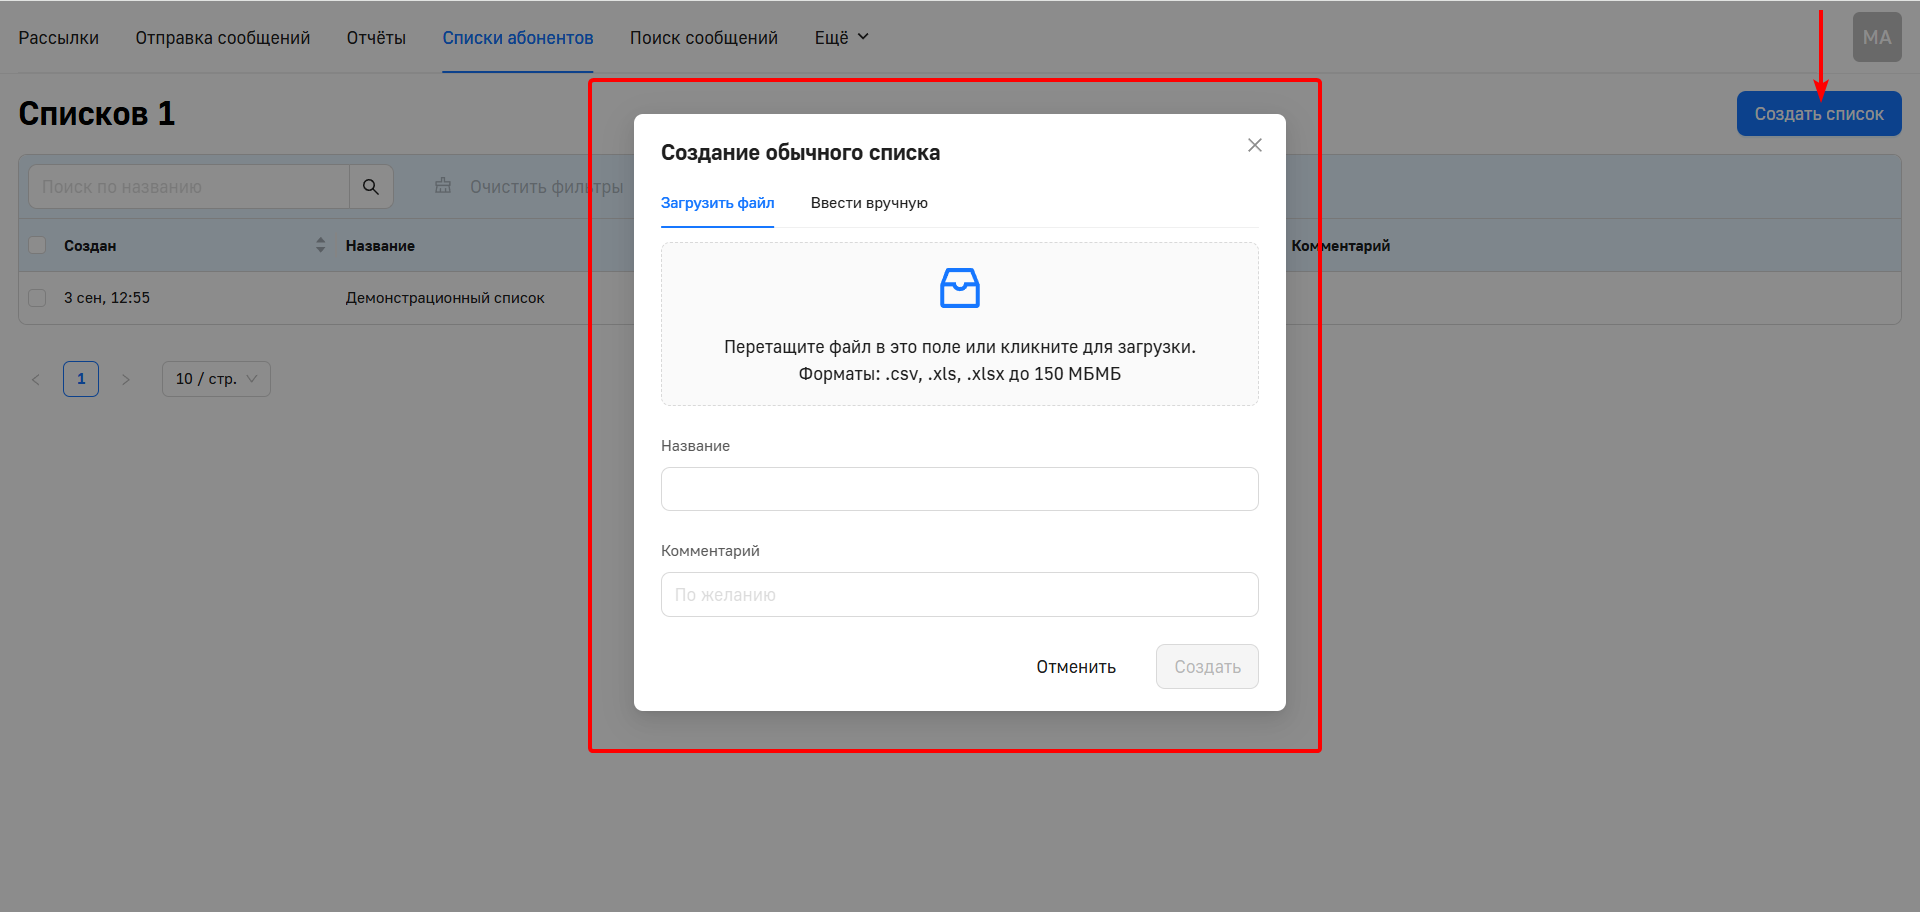Click the file upload inbox icon in the dialog
This screenshot has width=1920, height=912.
(x=959, y=288)
